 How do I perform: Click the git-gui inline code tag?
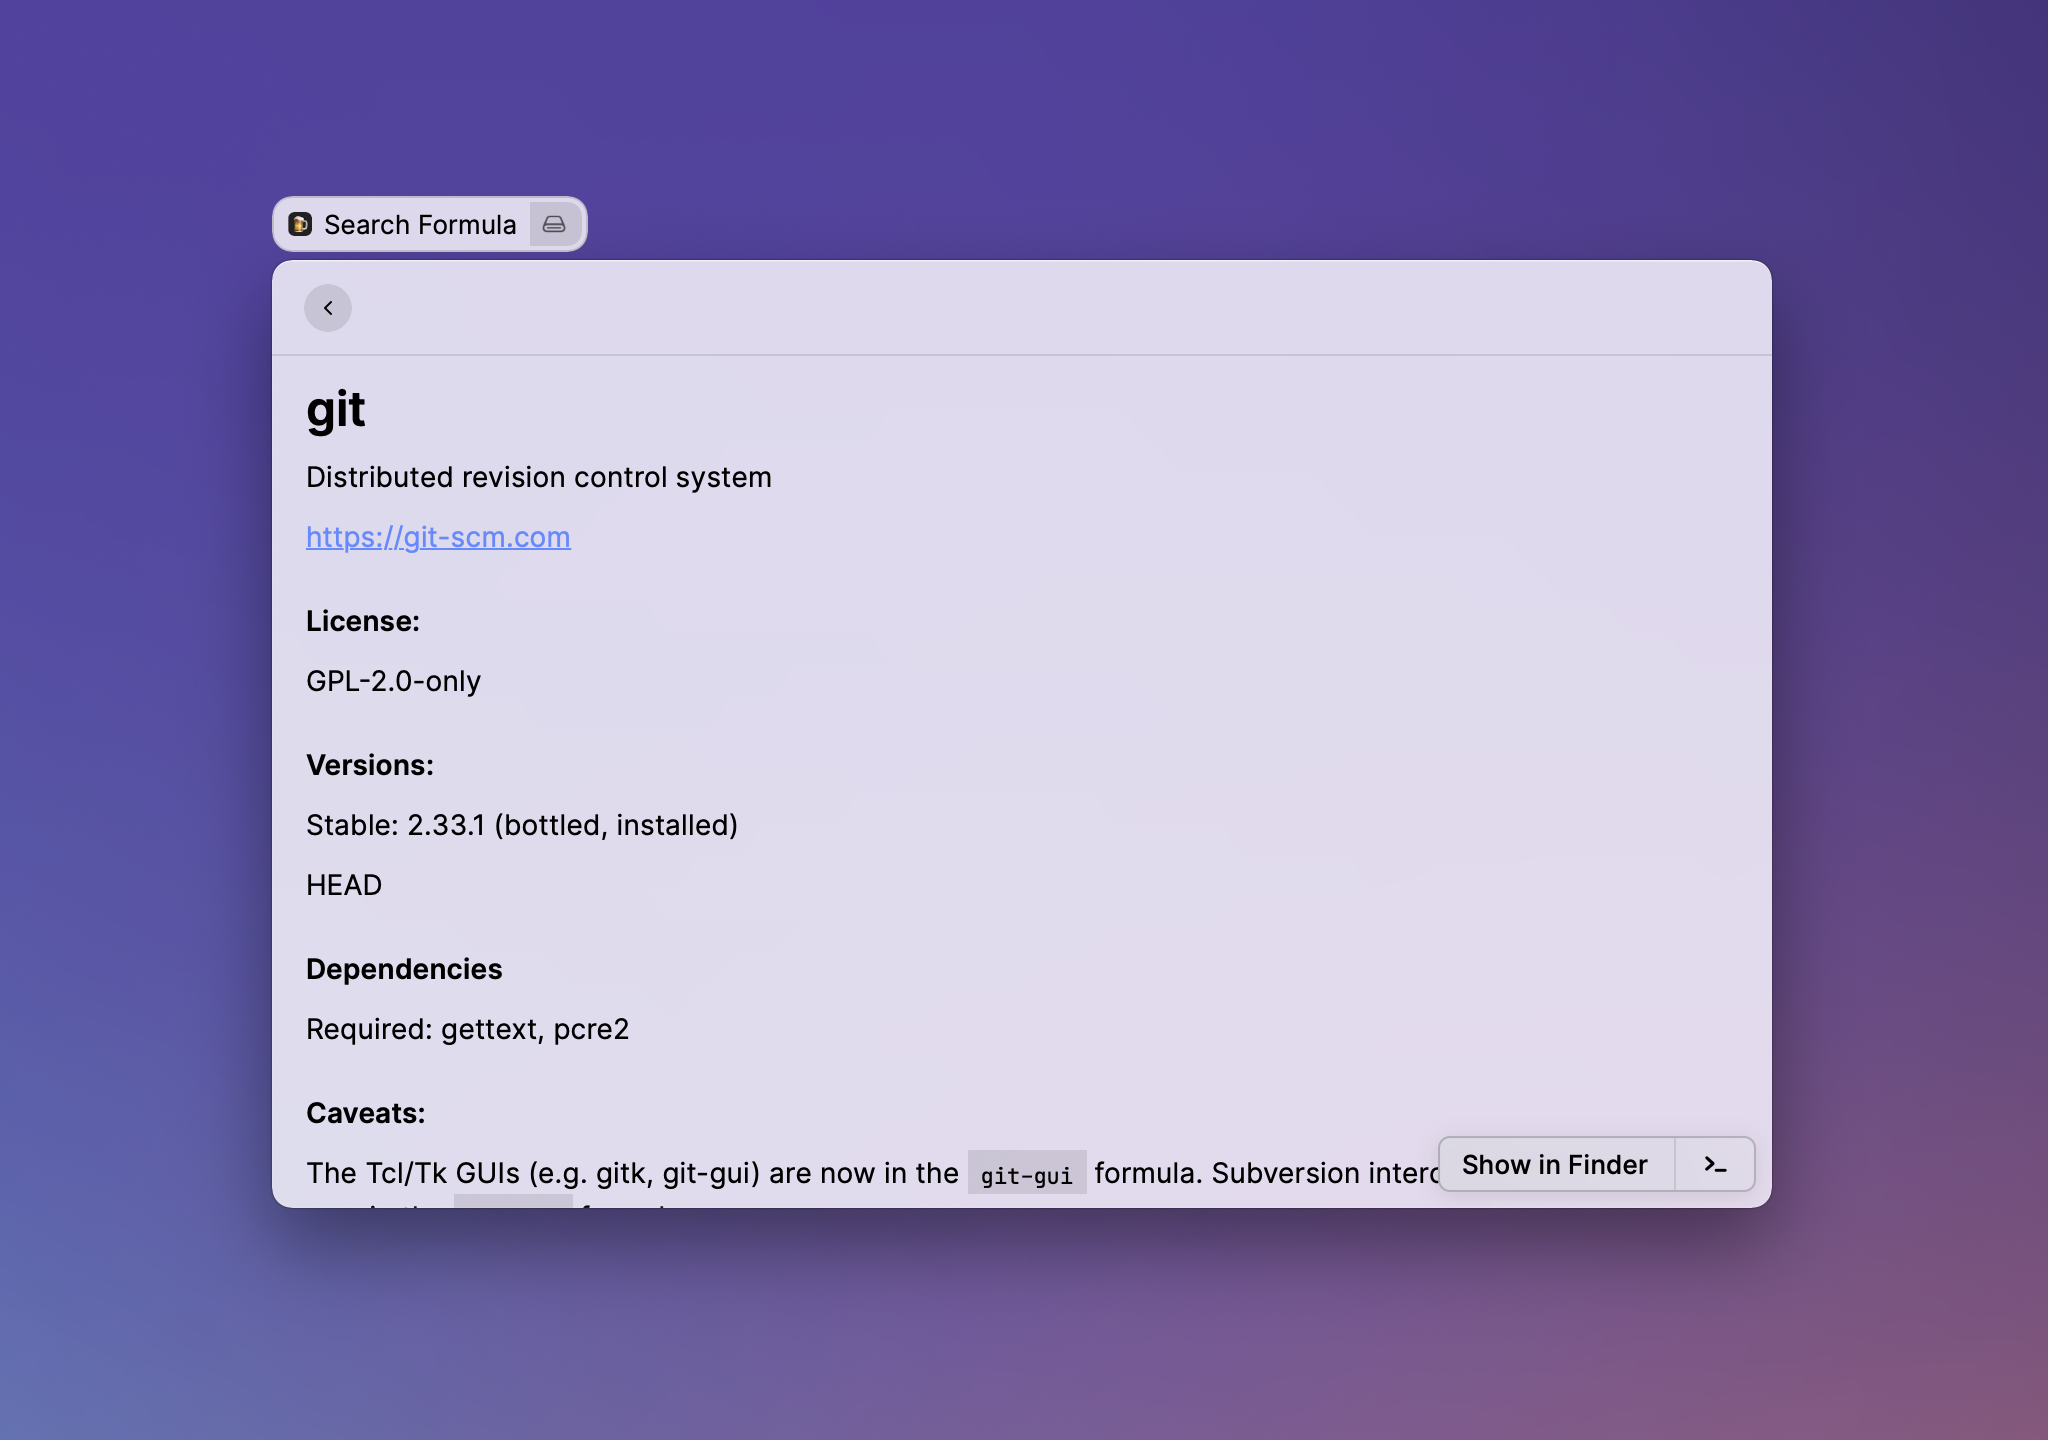[x=1026, y=1174]
